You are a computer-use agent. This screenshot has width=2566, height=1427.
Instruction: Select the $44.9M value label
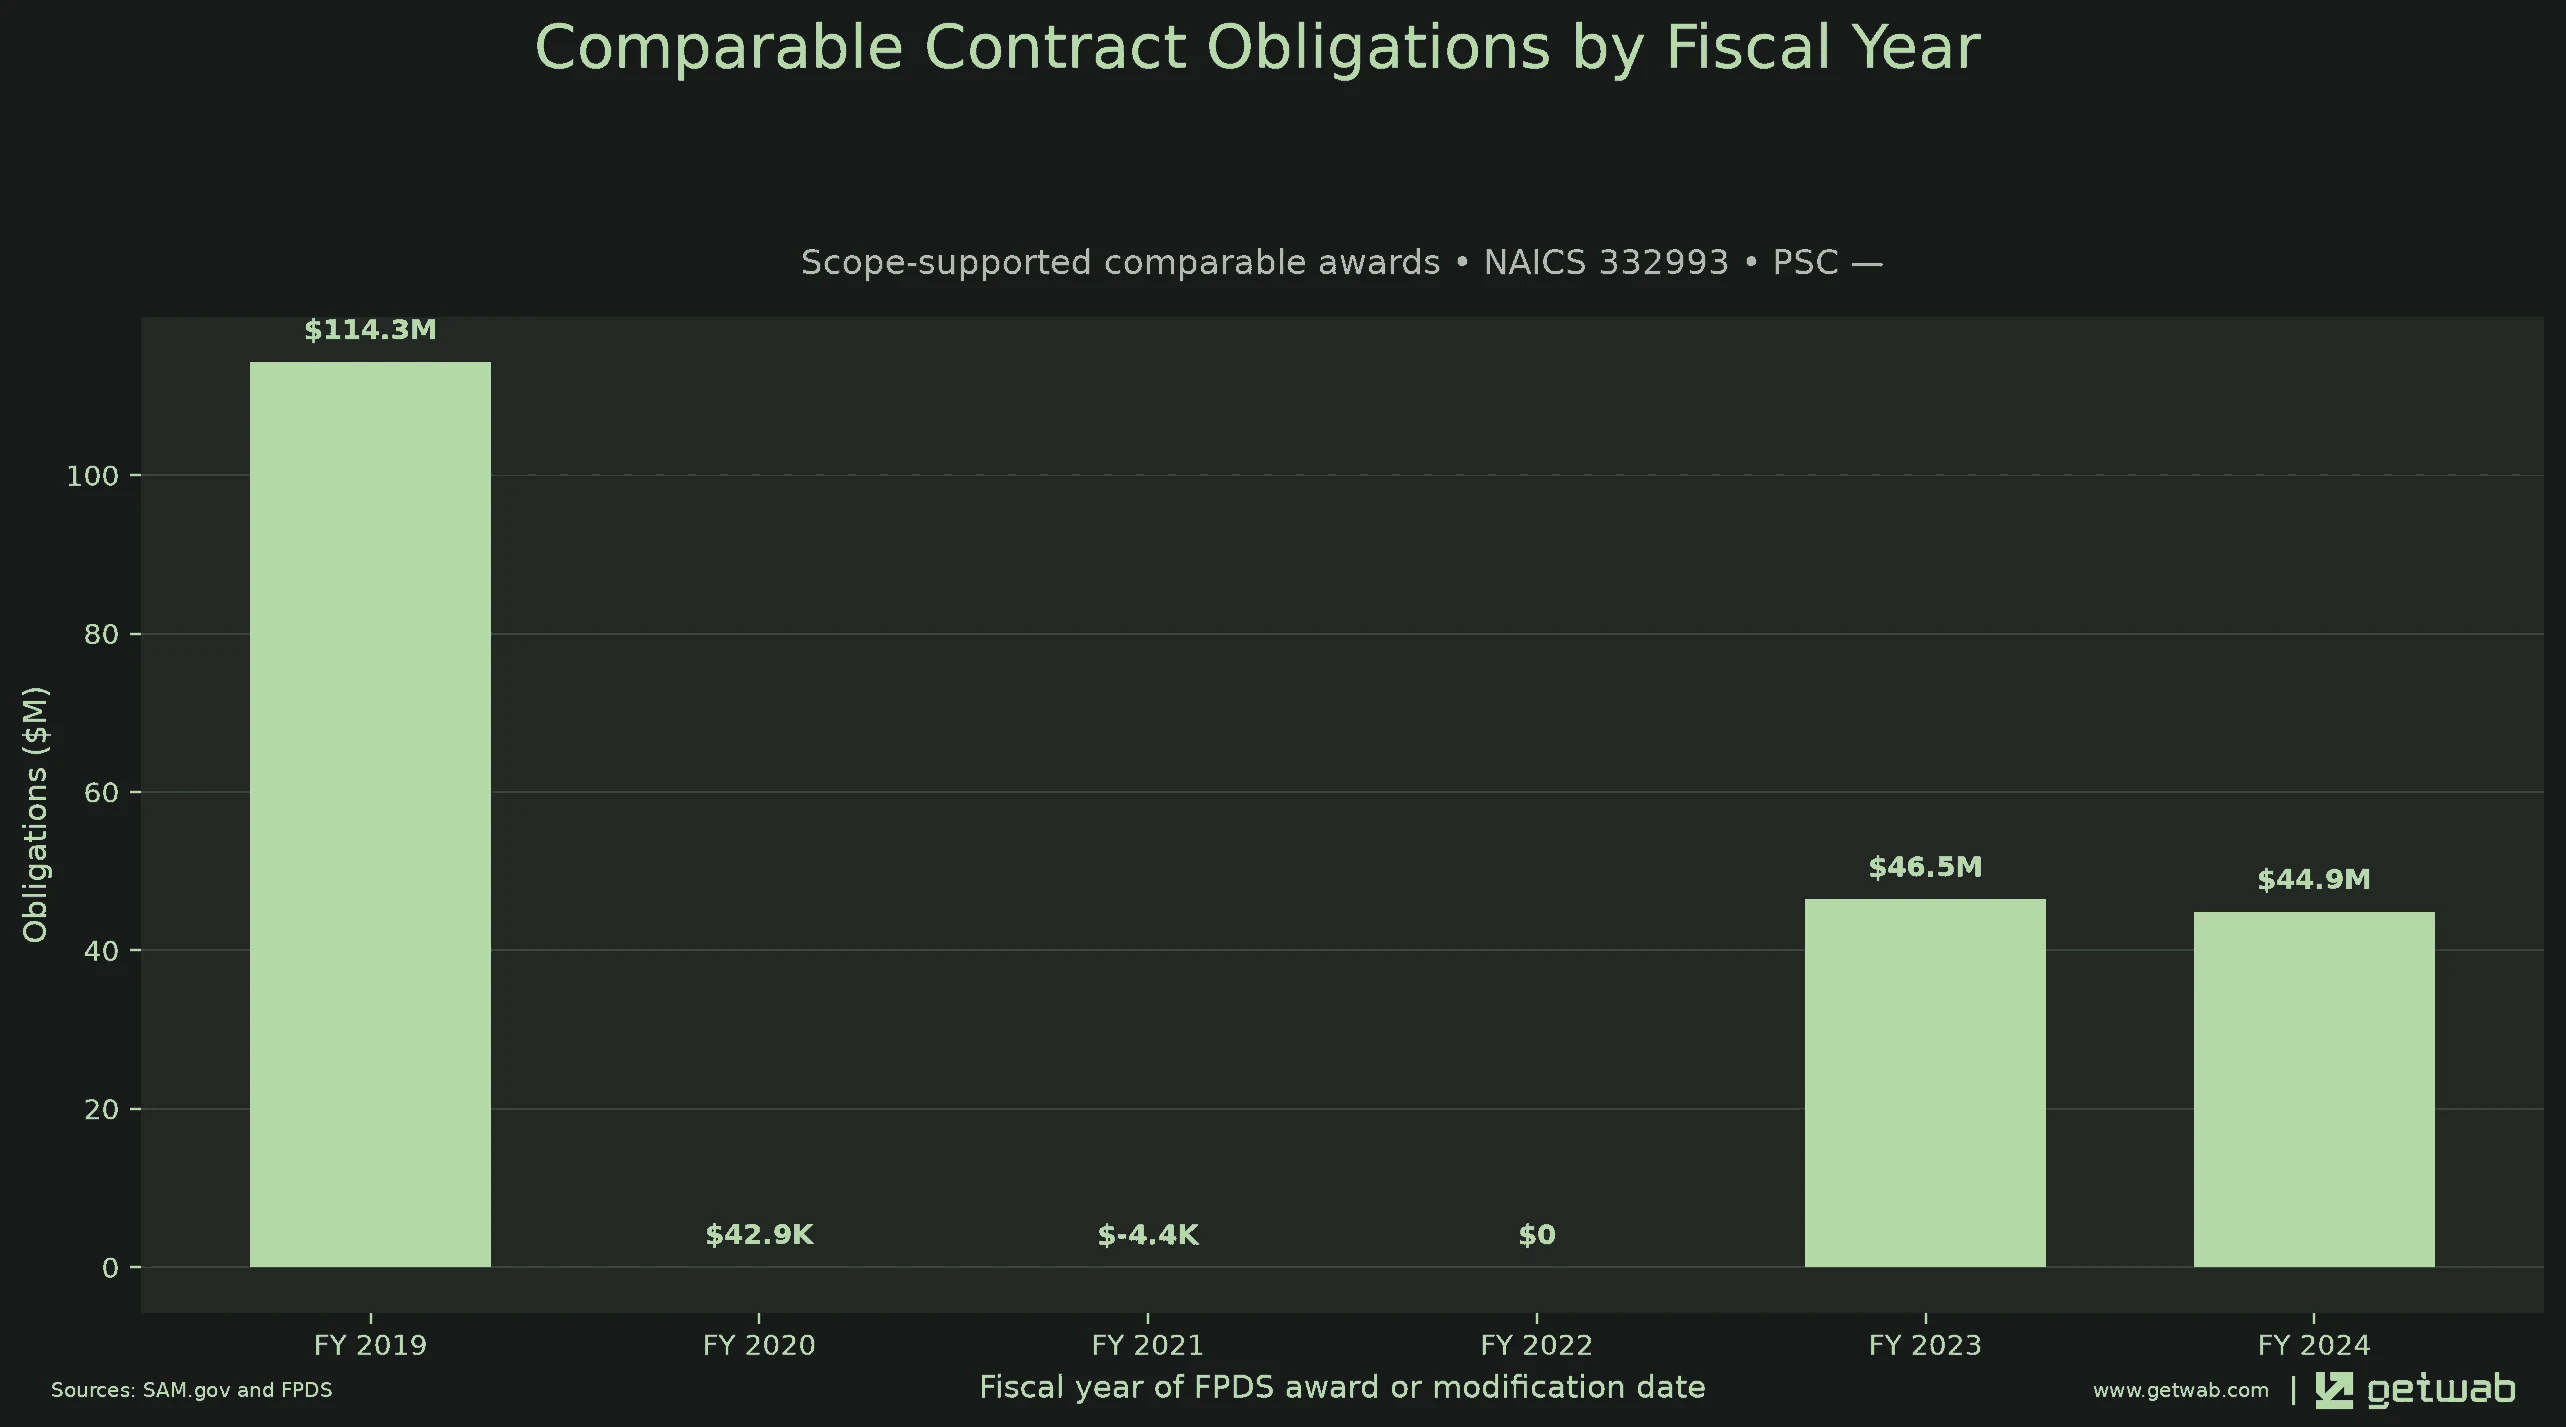[x=2314, y=880]
